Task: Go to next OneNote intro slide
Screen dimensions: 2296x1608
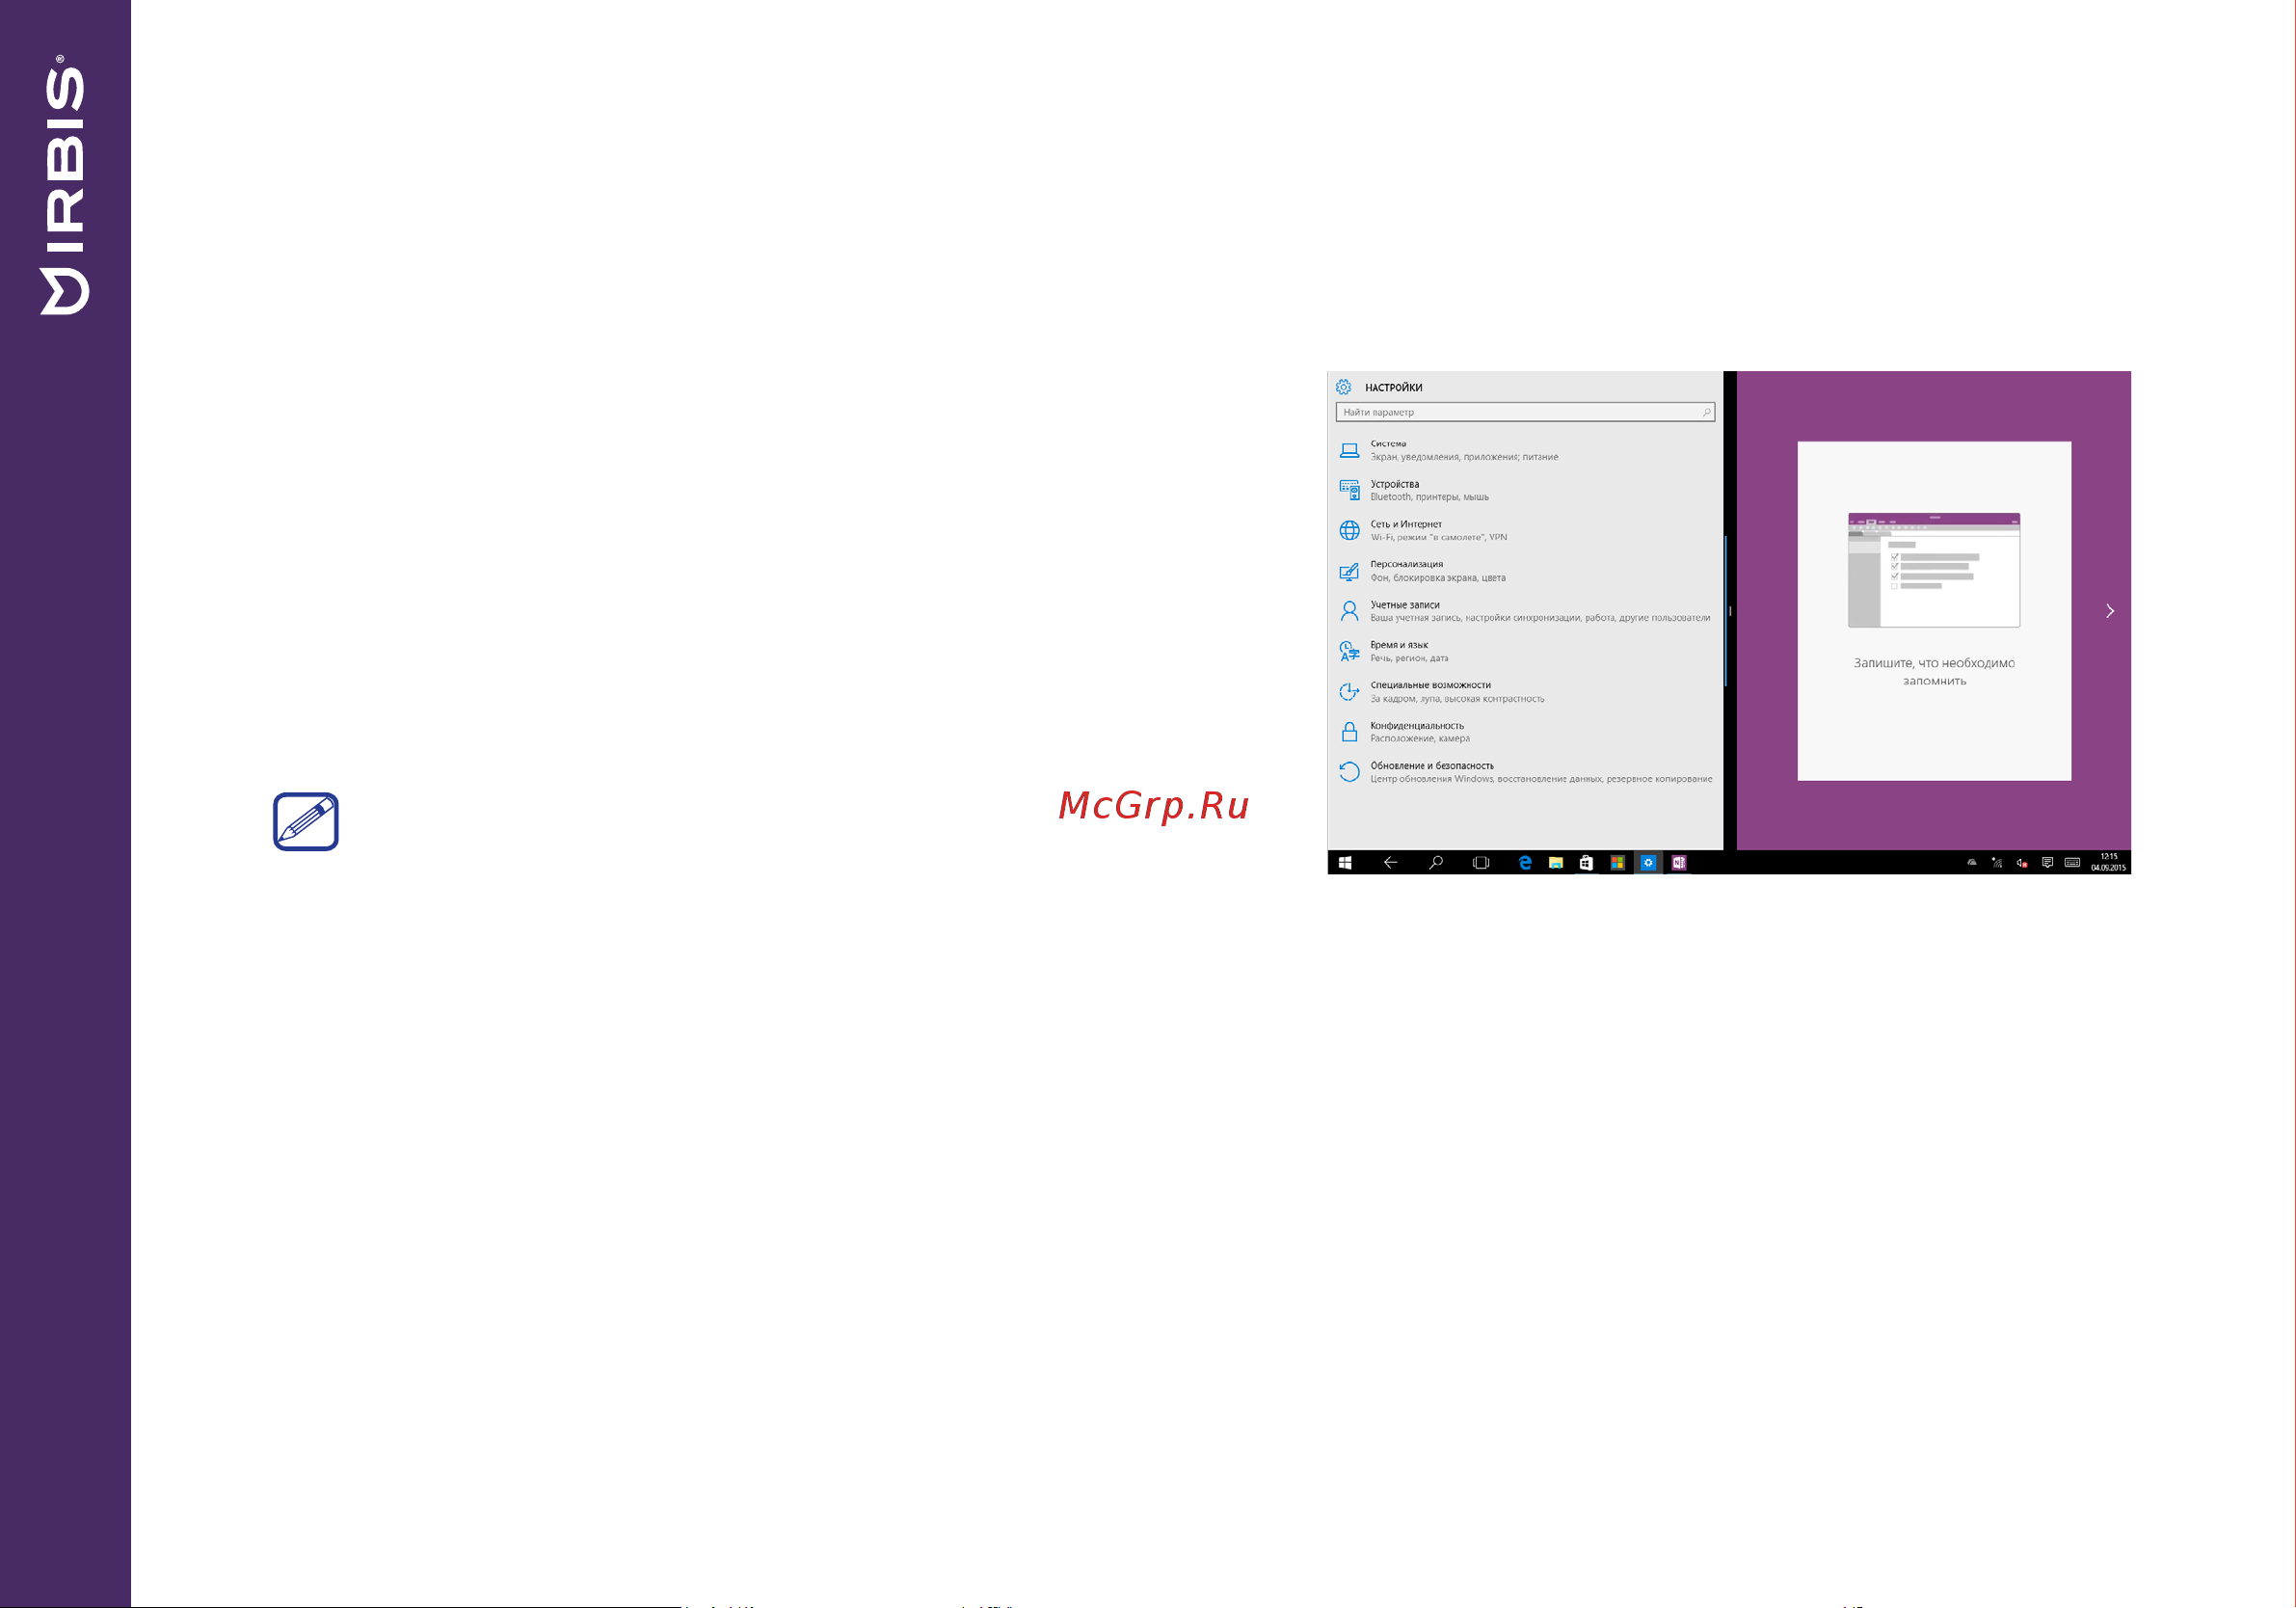Action: coord(2110,611)
